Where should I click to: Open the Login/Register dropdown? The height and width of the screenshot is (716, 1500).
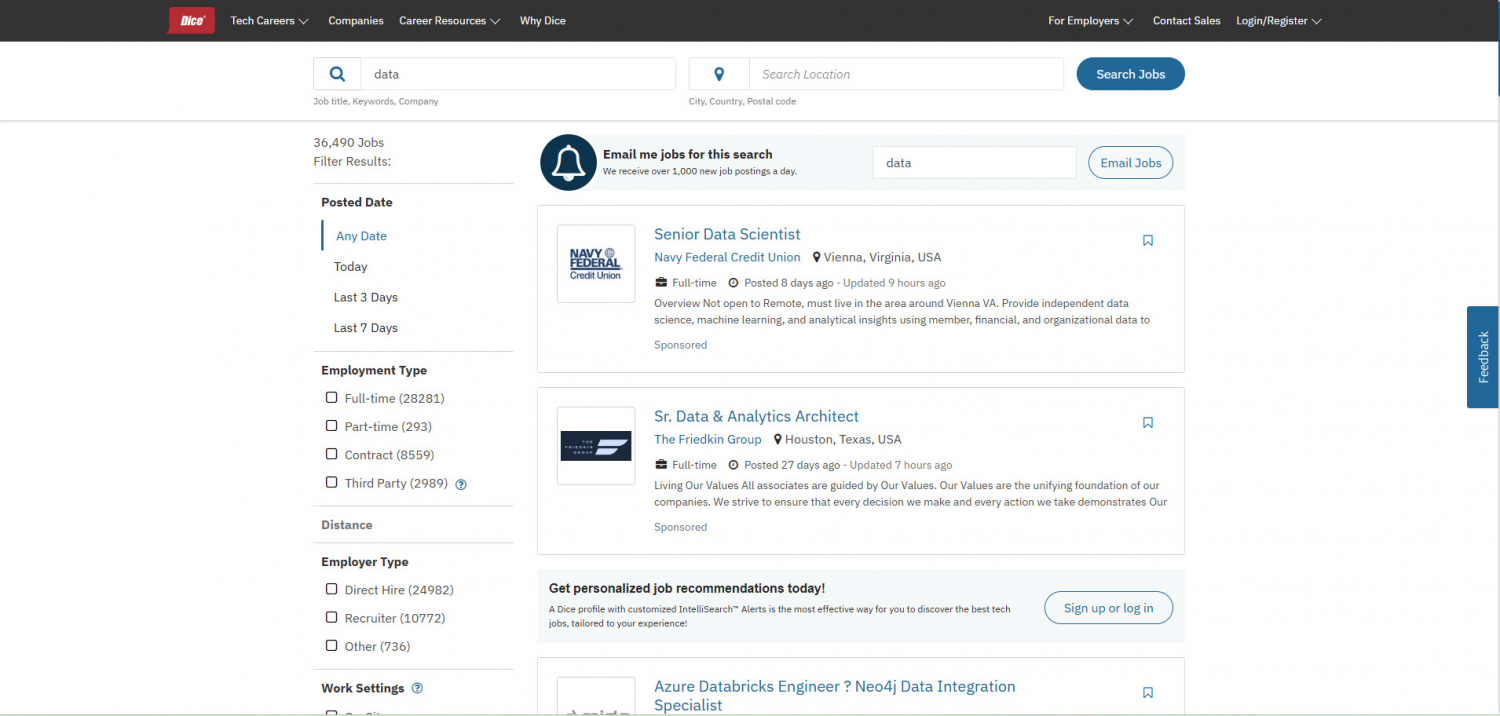[x=1279, y=21]
